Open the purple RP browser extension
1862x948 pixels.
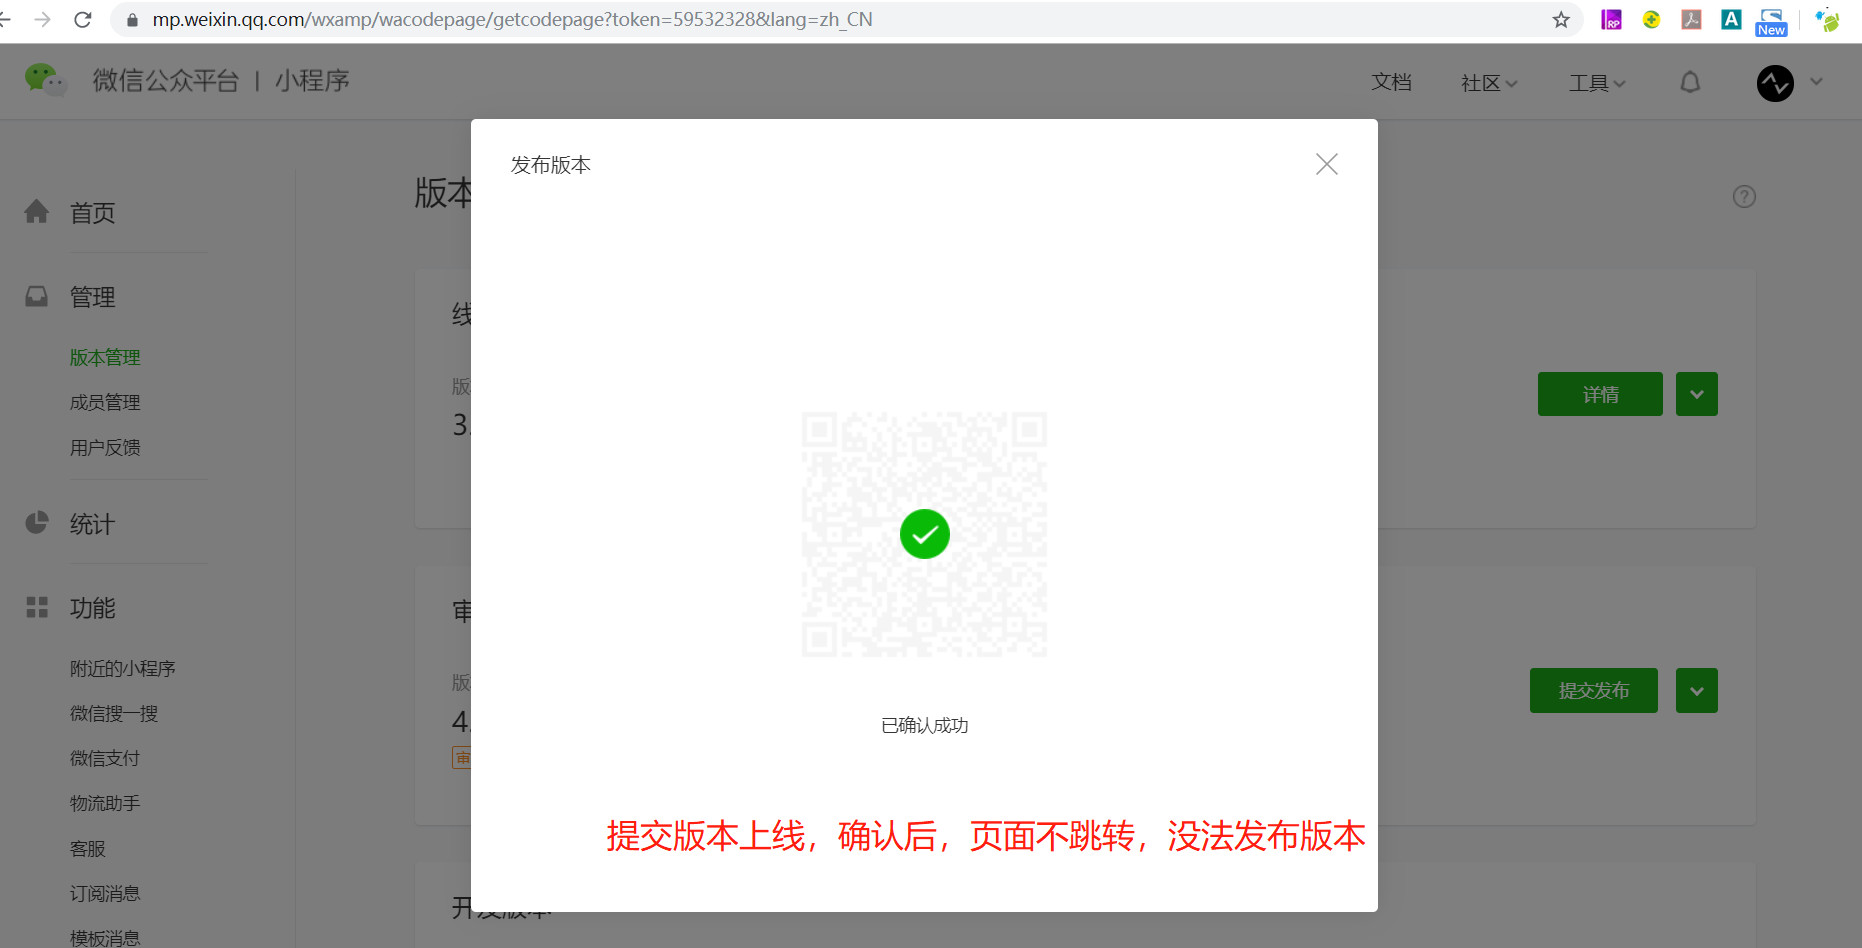pos(1611,20)
